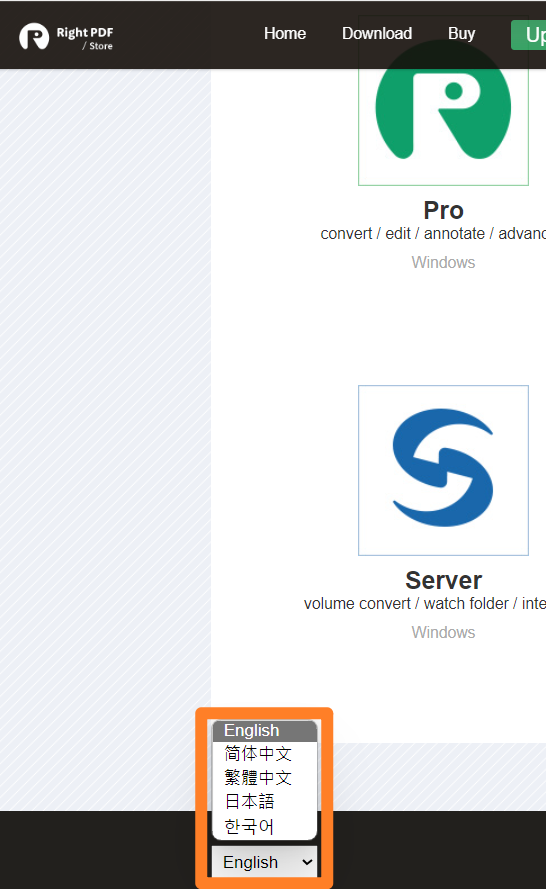Click the green Pro product logo

pyautogui.click(x=443, y=102)
